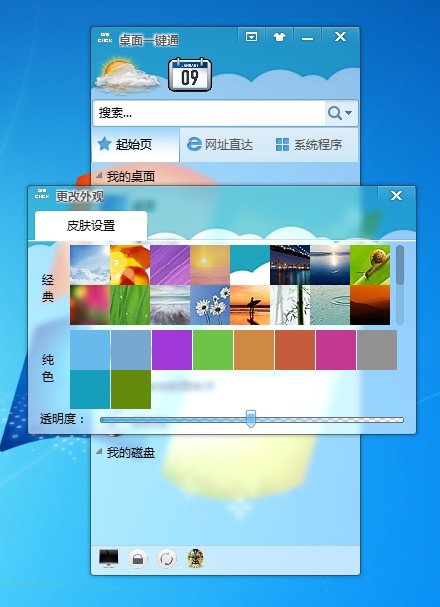Screen dimensions: 440x607
Task: Switch to the 系统程序 tab
Action: pos(309,145)
